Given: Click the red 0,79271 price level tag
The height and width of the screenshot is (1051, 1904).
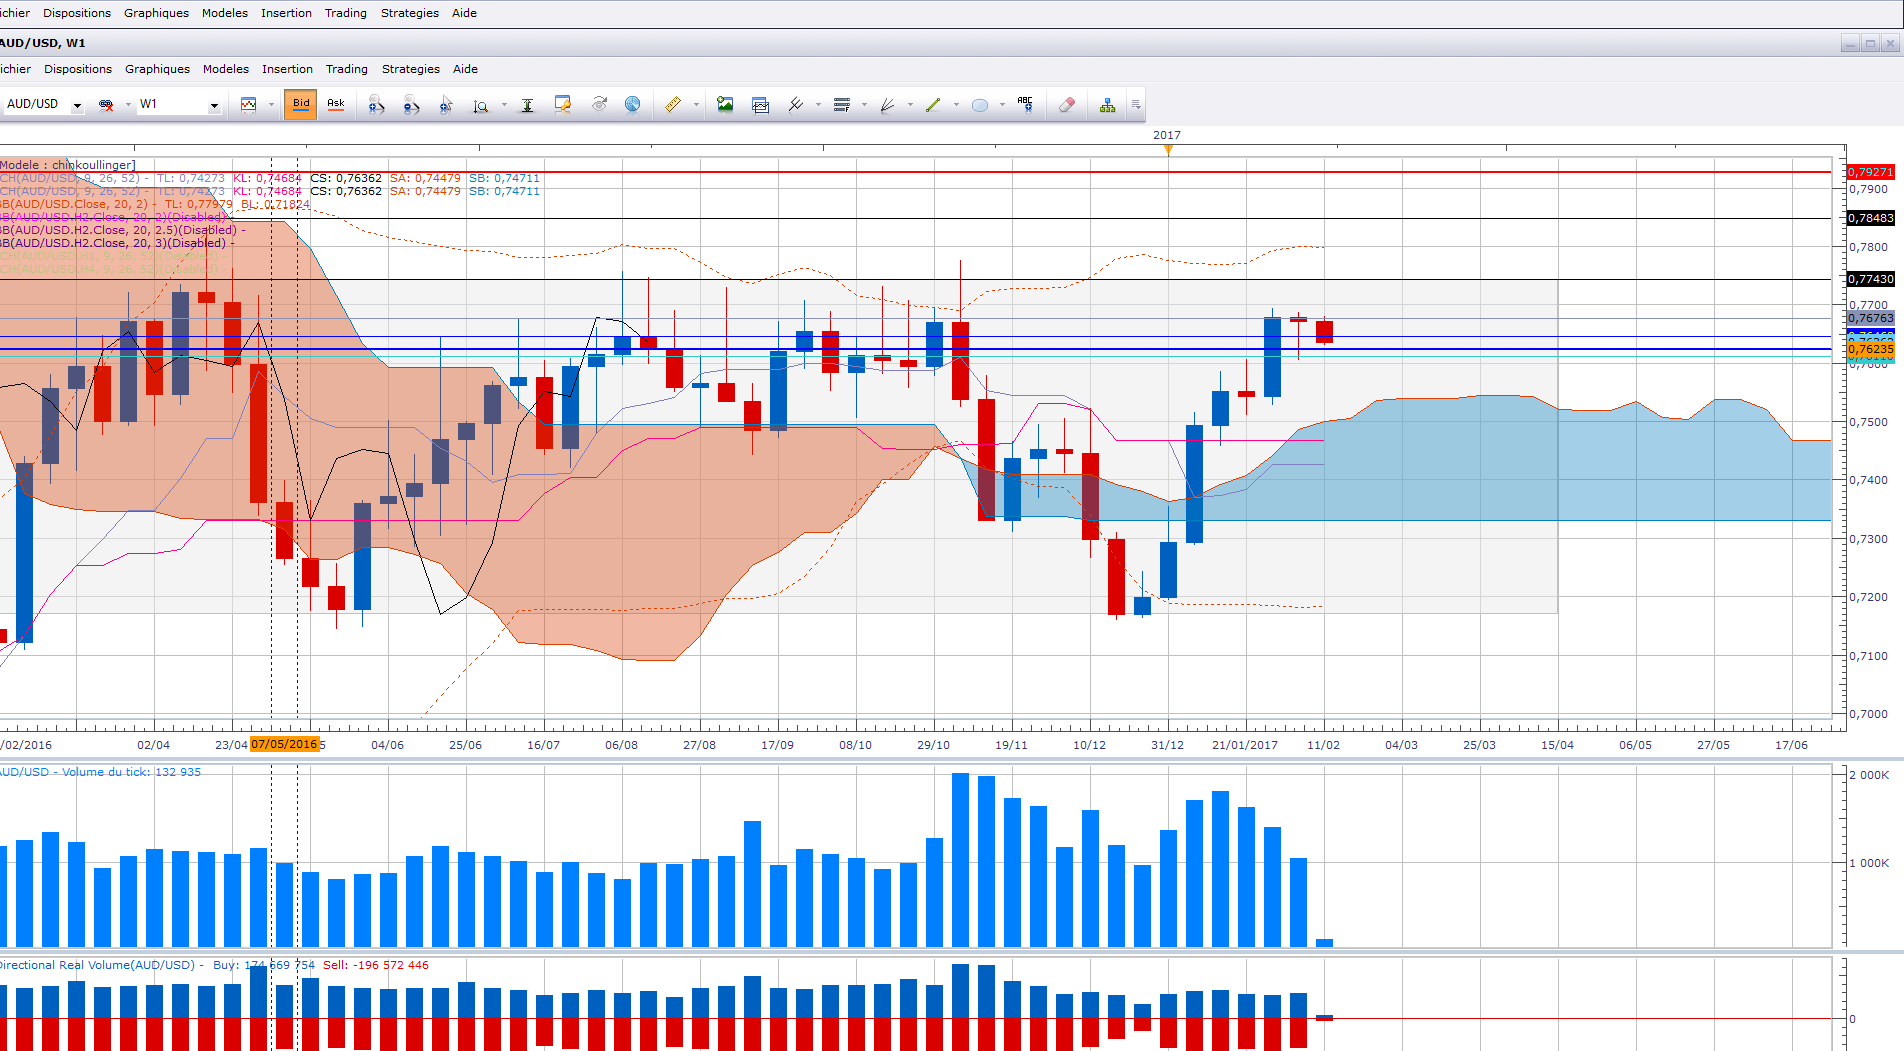Looking at the screenshot, I should coord(1870,172).
